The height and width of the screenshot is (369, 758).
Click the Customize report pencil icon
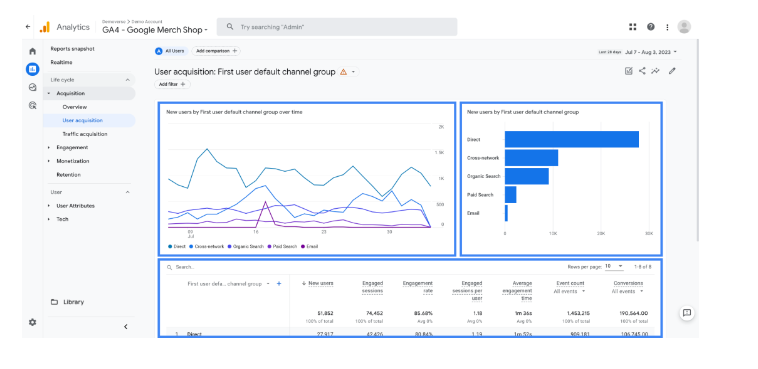coord(672,71)
